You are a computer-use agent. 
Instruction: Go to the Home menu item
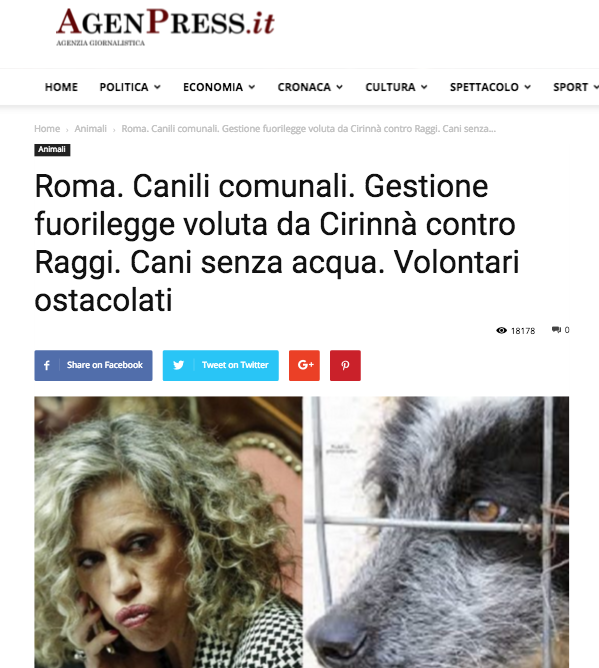tap(61, 87)
